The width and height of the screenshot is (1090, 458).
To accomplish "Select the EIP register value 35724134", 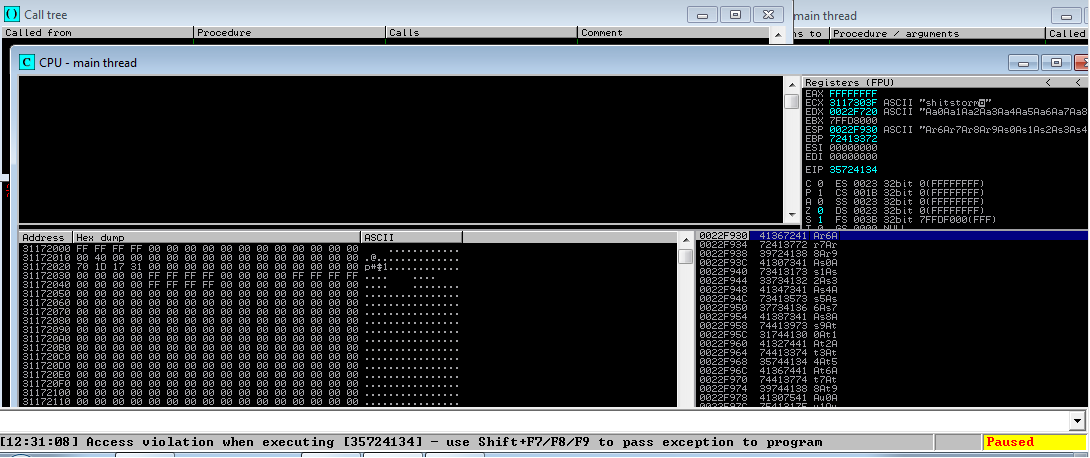I will click(x=853, y=169).
